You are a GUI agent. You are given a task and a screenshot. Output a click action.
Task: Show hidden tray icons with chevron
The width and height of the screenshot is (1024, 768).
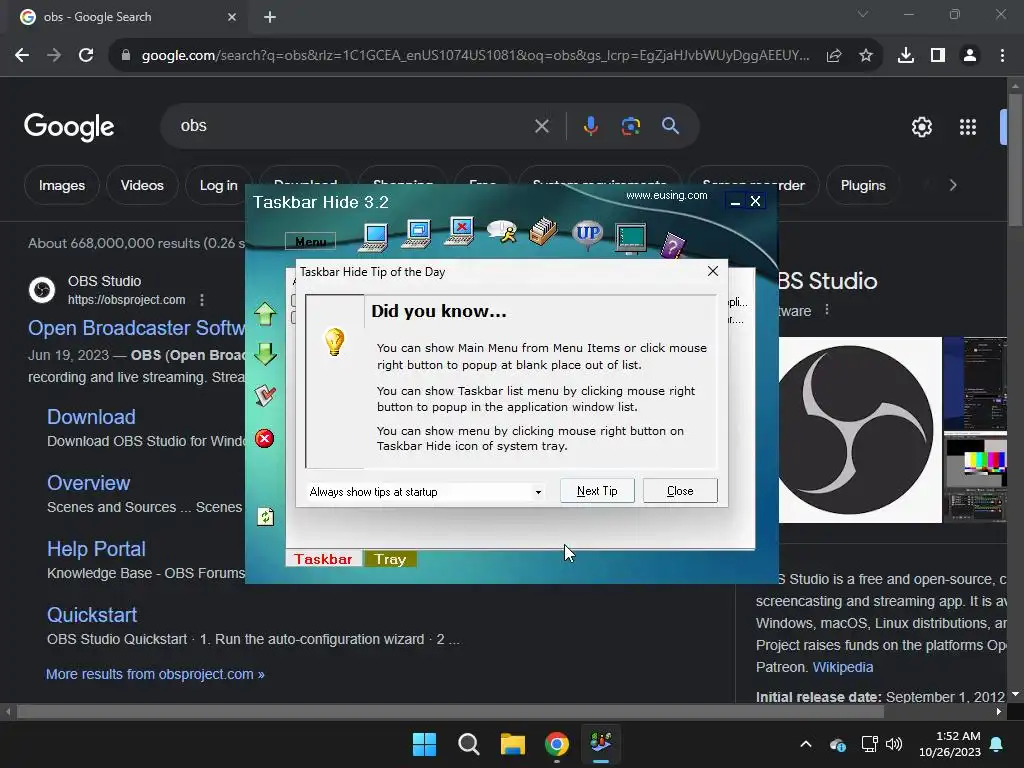pos(806,744)
